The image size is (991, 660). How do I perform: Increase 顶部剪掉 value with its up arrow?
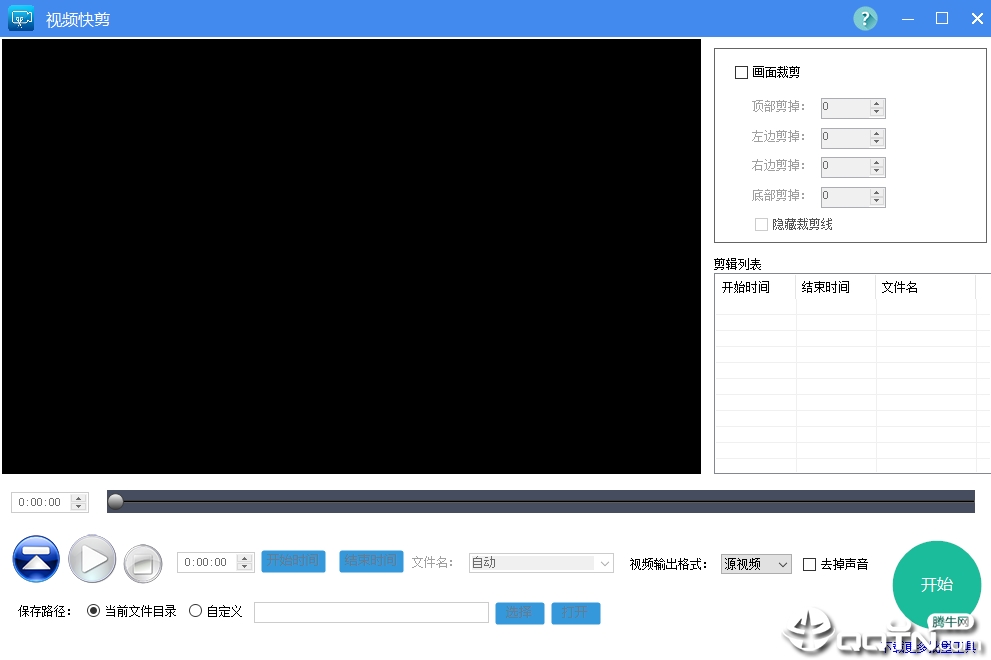[x=877, y=103]
